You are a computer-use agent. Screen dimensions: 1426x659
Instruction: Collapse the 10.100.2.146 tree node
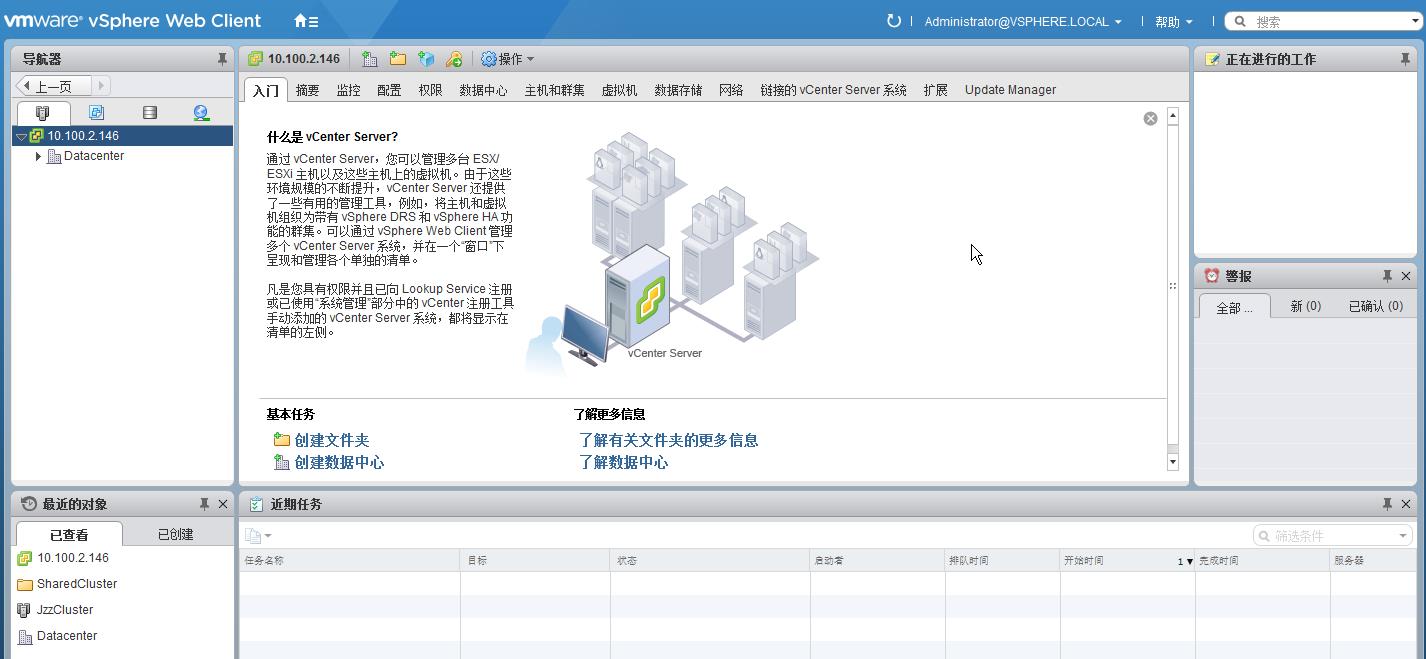coord(21,136)
